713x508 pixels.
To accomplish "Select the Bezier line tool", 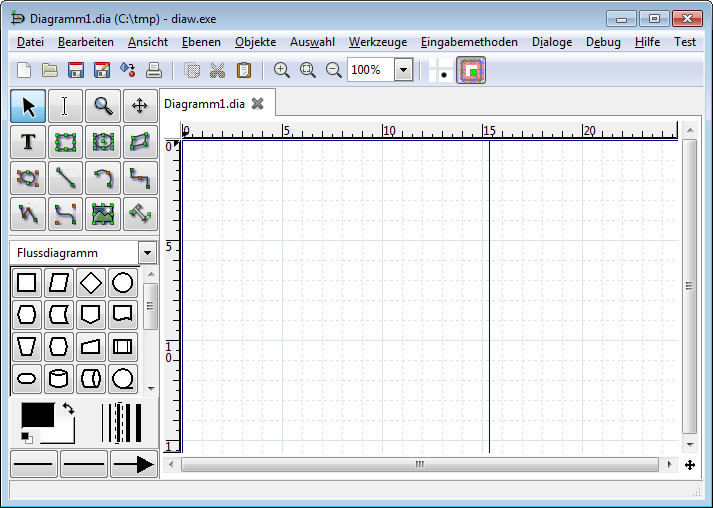I will coord(66,215).
